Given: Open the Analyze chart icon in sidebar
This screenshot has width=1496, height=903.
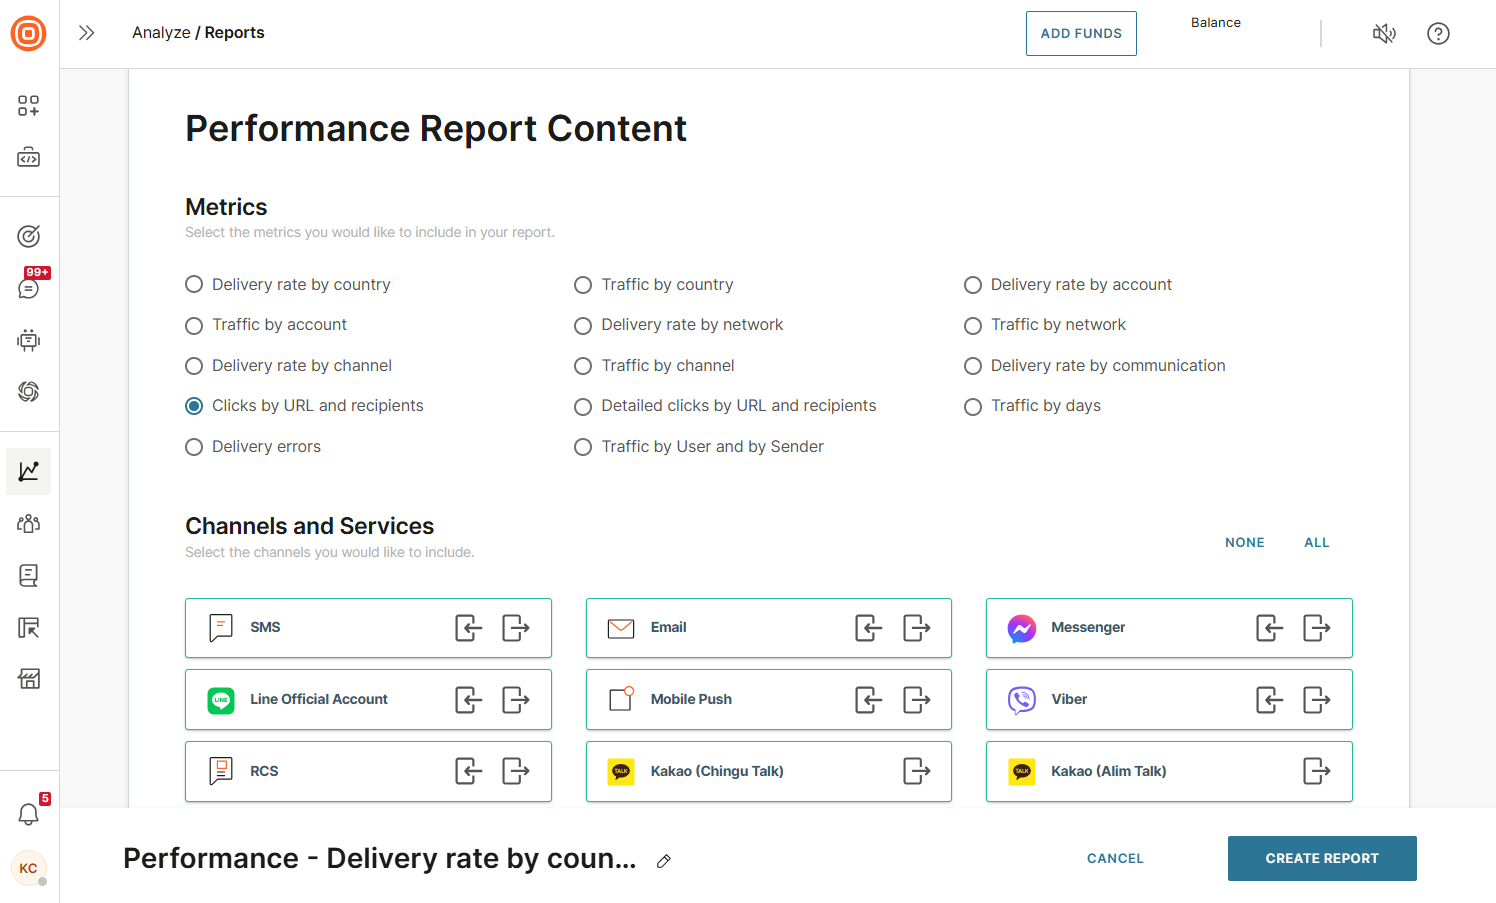Looking at the screenshot, I should (x=29, y=471).
